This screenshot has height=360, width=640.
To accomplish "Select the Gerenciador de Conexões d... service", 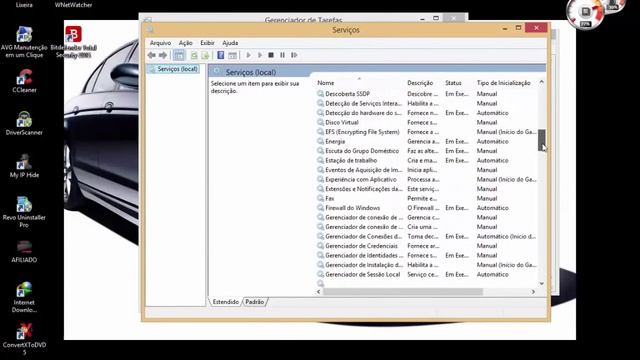I will 427,236.
